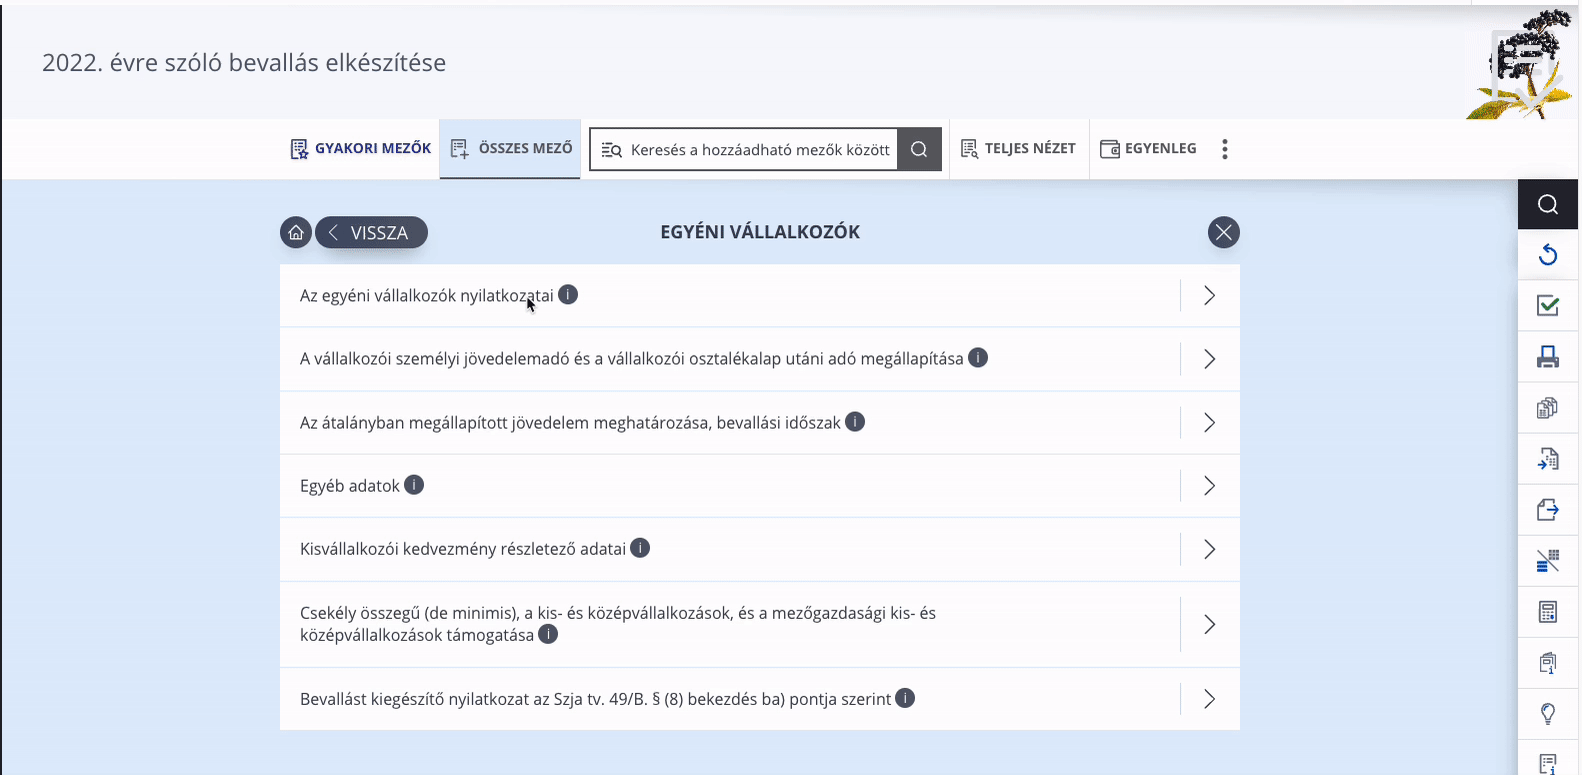Viewport: 1582px width, 775px height.
Task: Click the lightbulb tips icon
Action: pyautogui.click(x=1548, y=714)
